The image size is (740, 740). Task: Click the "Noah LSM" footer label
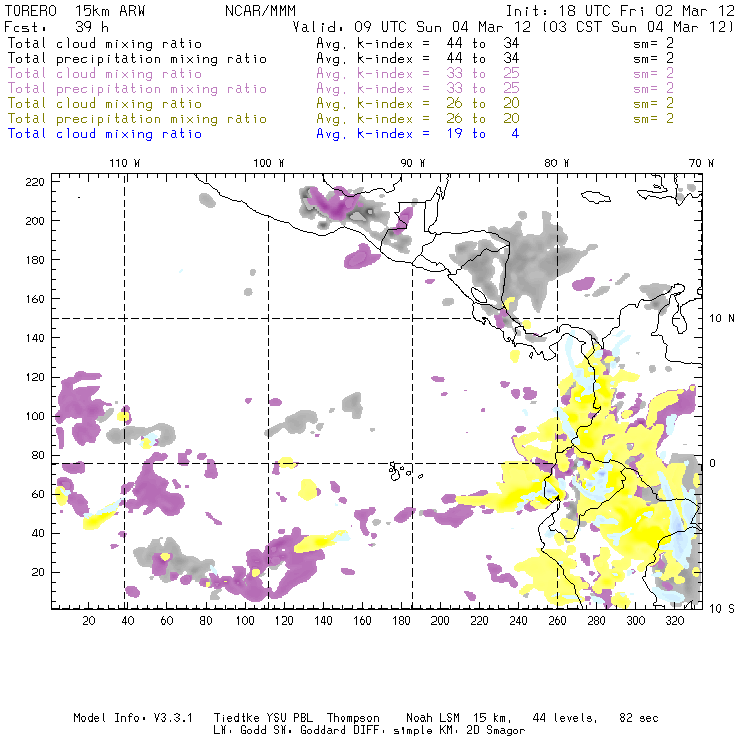(433, 718)
